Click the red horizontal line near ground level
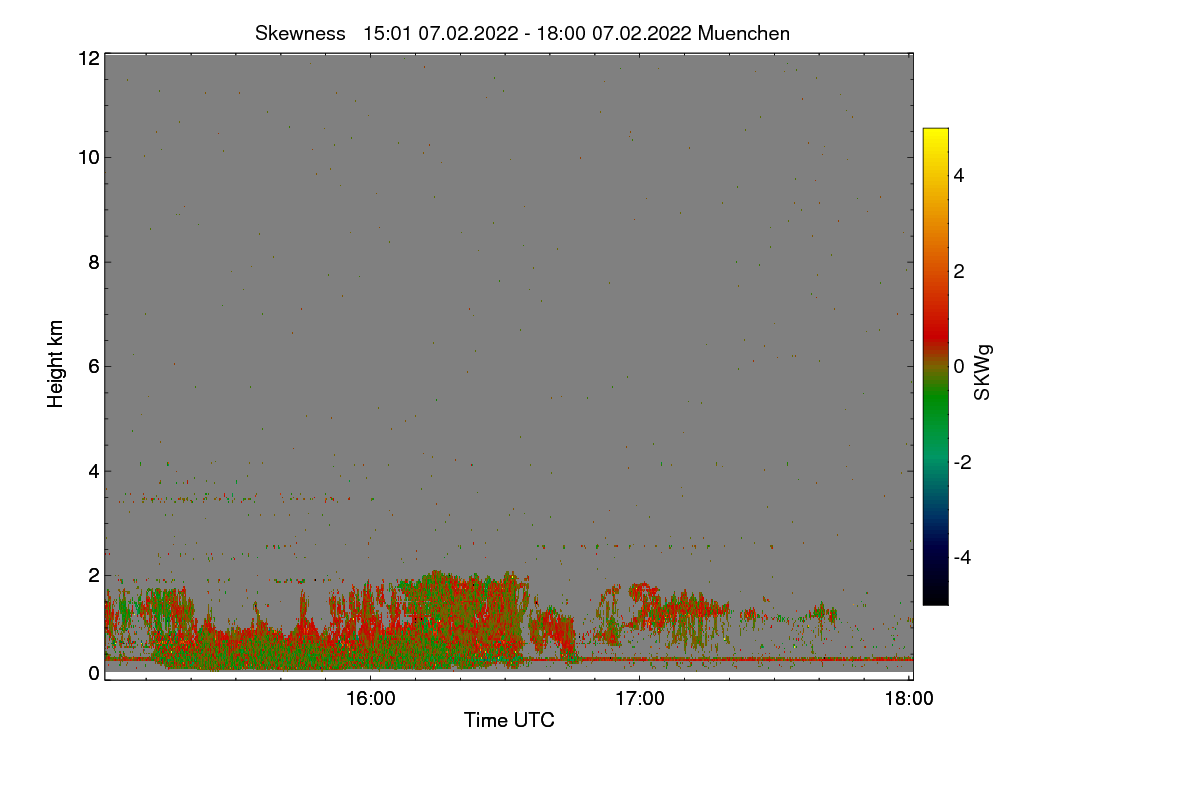 [x=508, y=659]
